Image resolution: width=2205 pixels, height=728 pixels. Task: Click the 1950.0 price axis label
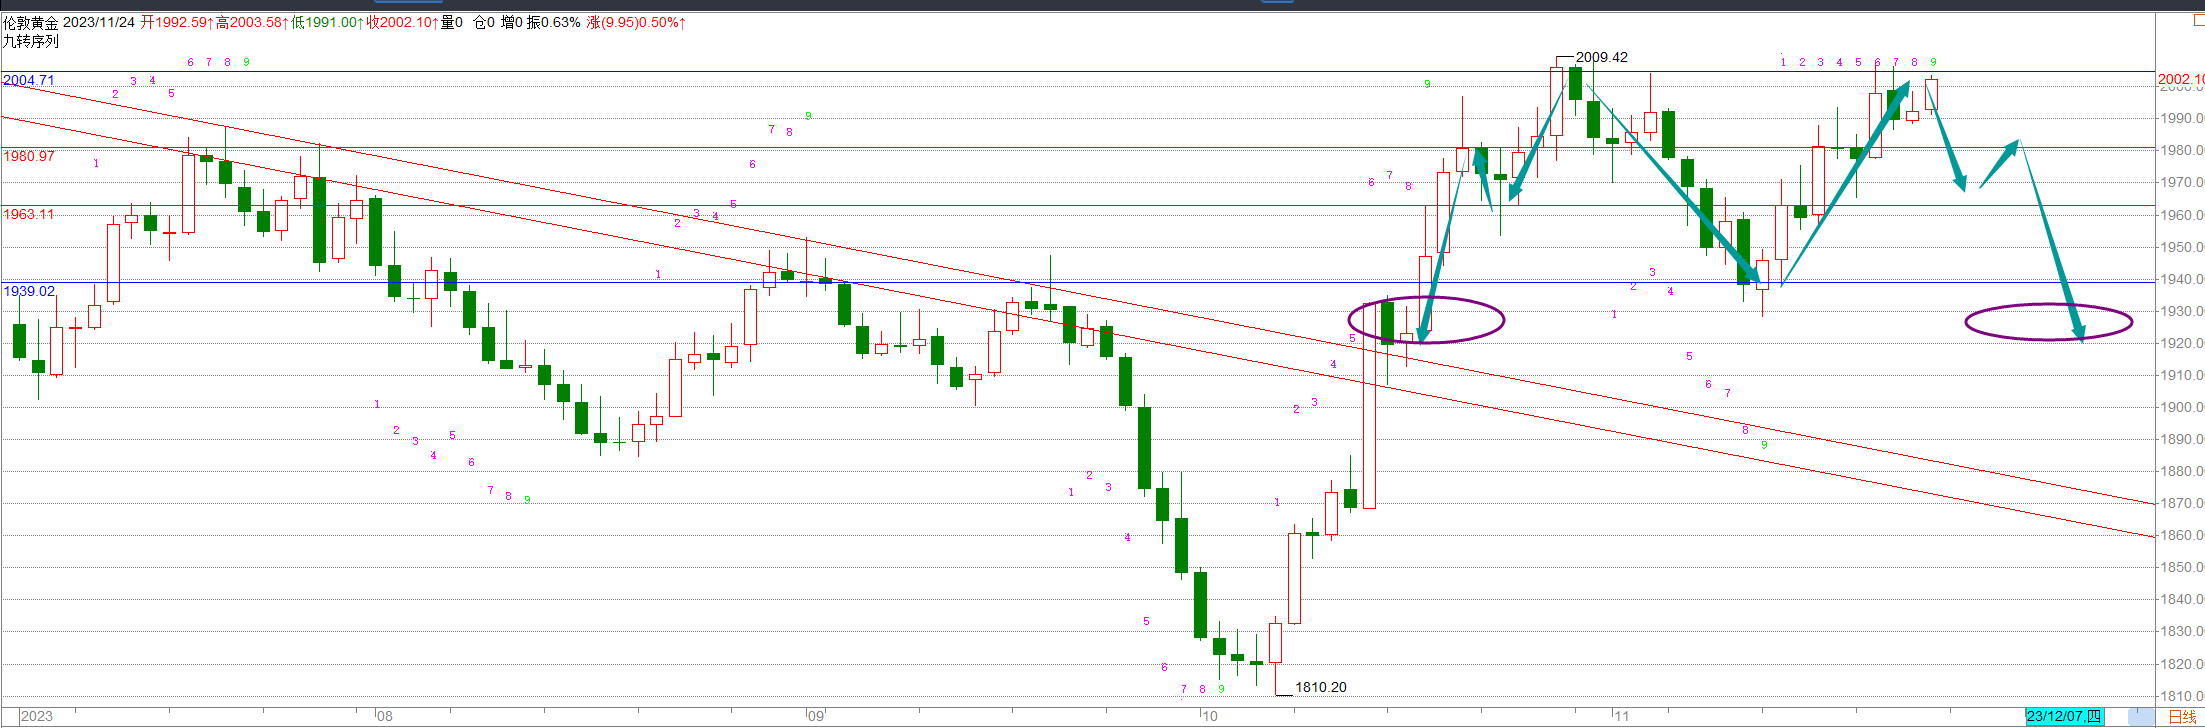pyautogui.click(x=2182, y=247)
